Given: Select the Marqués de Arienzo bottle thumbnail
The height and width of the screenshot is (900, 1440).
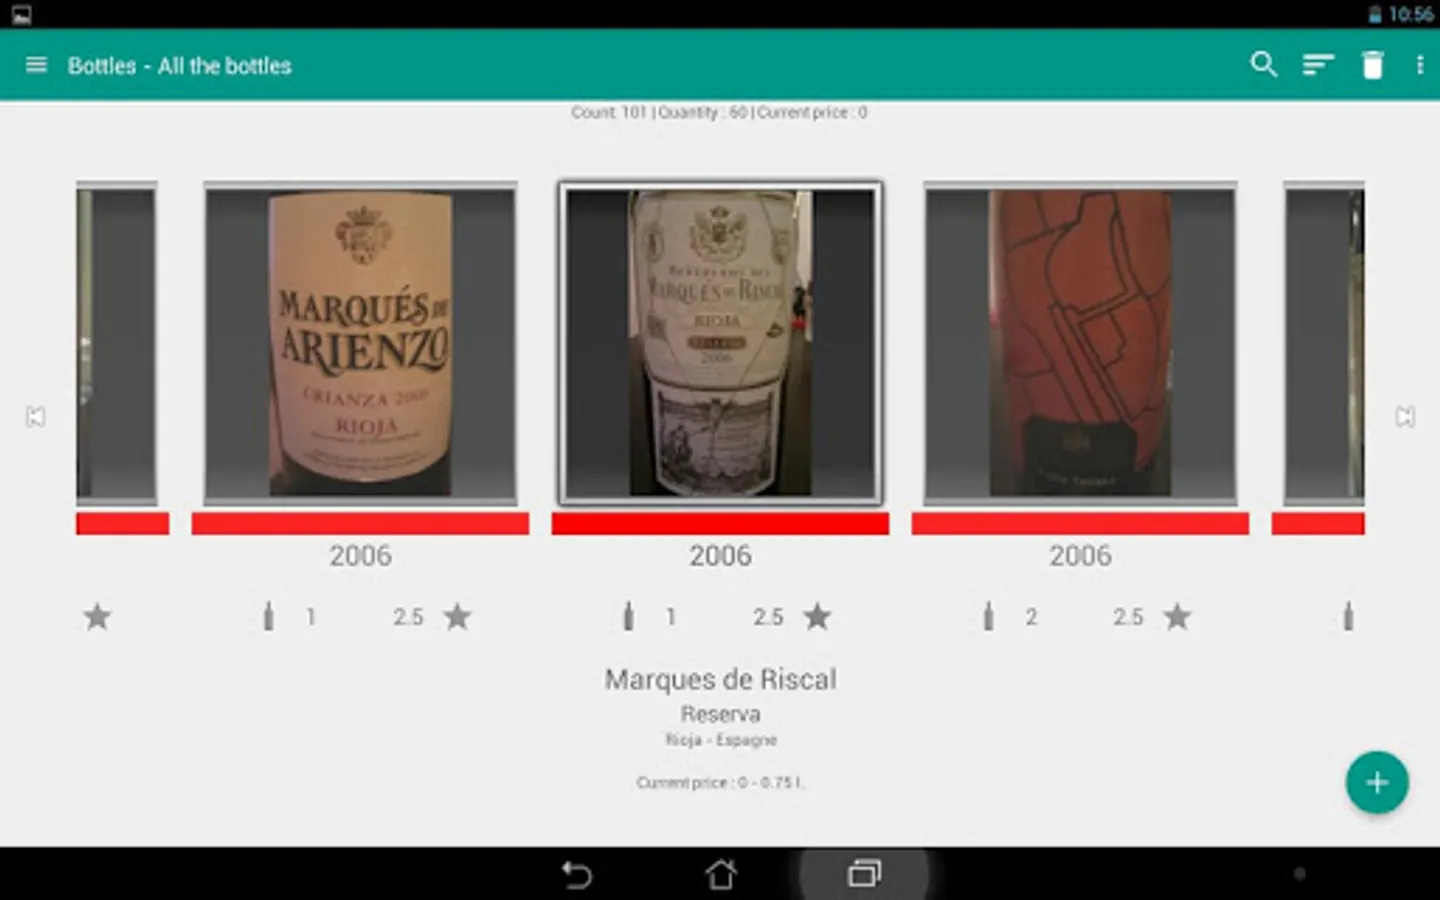Looking at the screenshot, I should (360, 342).
